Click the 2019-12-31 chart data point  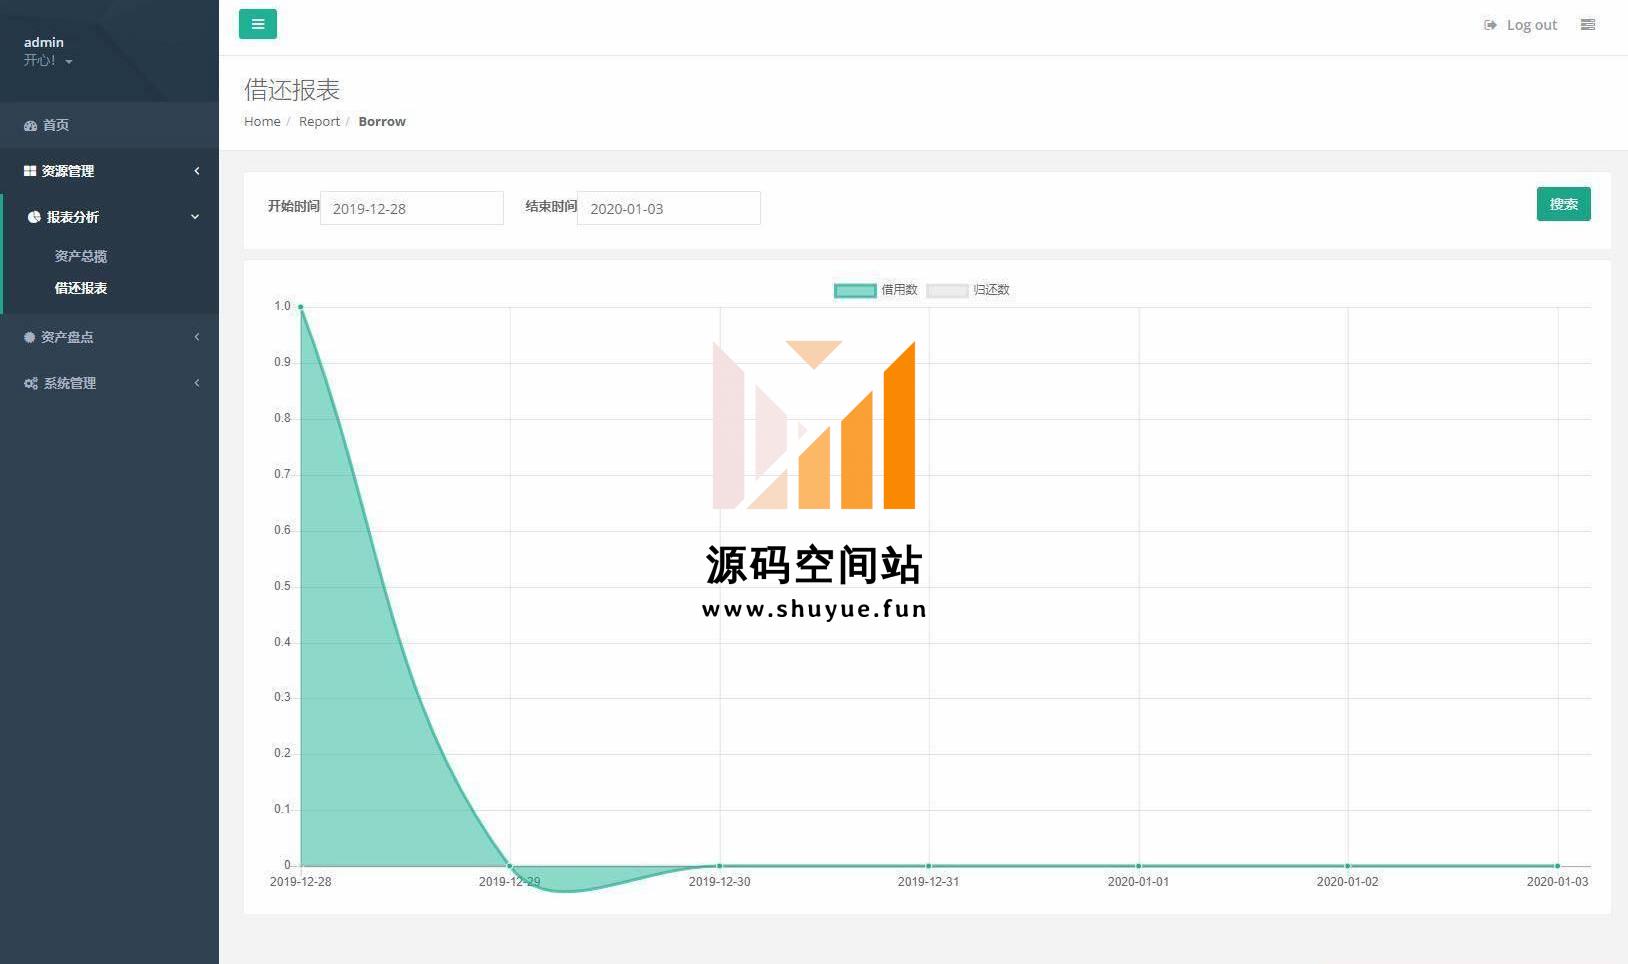click(x=929, y=866)
